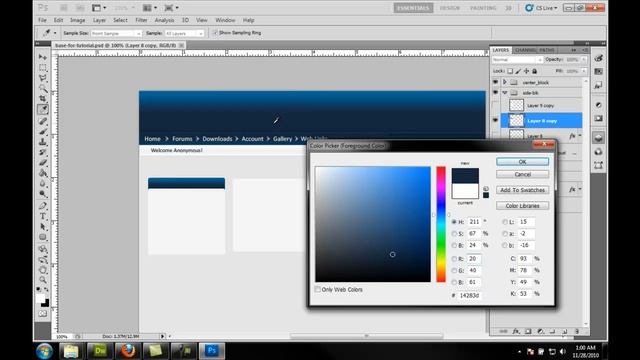Click the lock position icon
The width and height of the screenshot is (640, 360).
[527, 71]
